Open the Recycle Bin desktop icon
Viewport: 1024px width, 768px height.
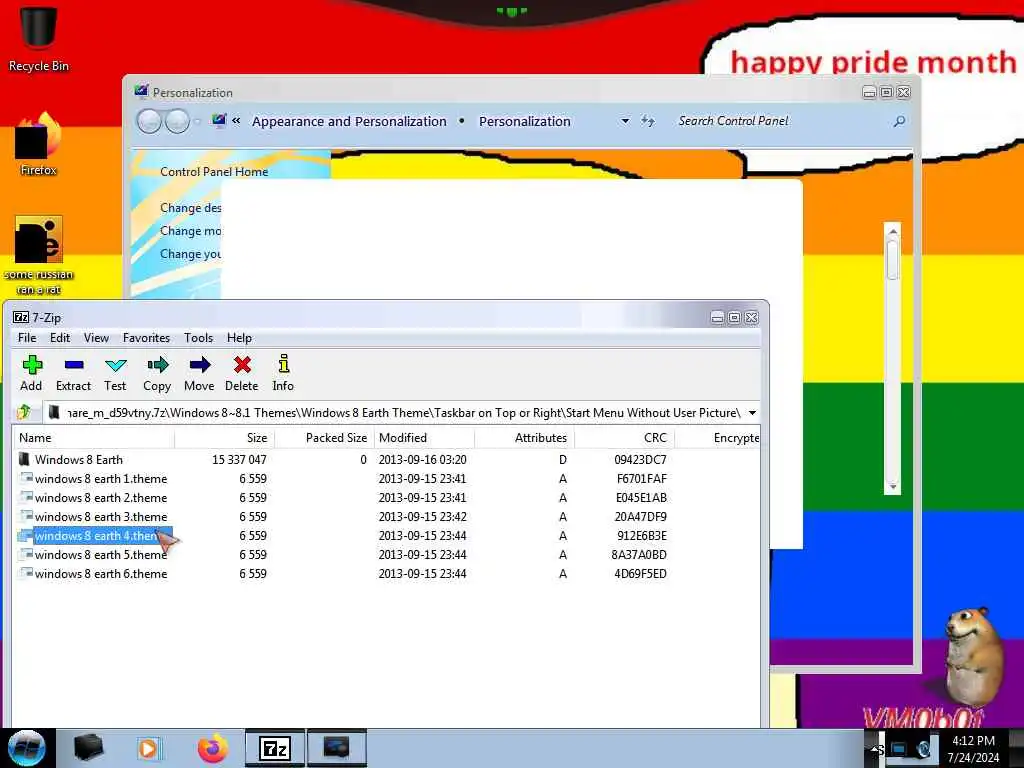(38, 38)
